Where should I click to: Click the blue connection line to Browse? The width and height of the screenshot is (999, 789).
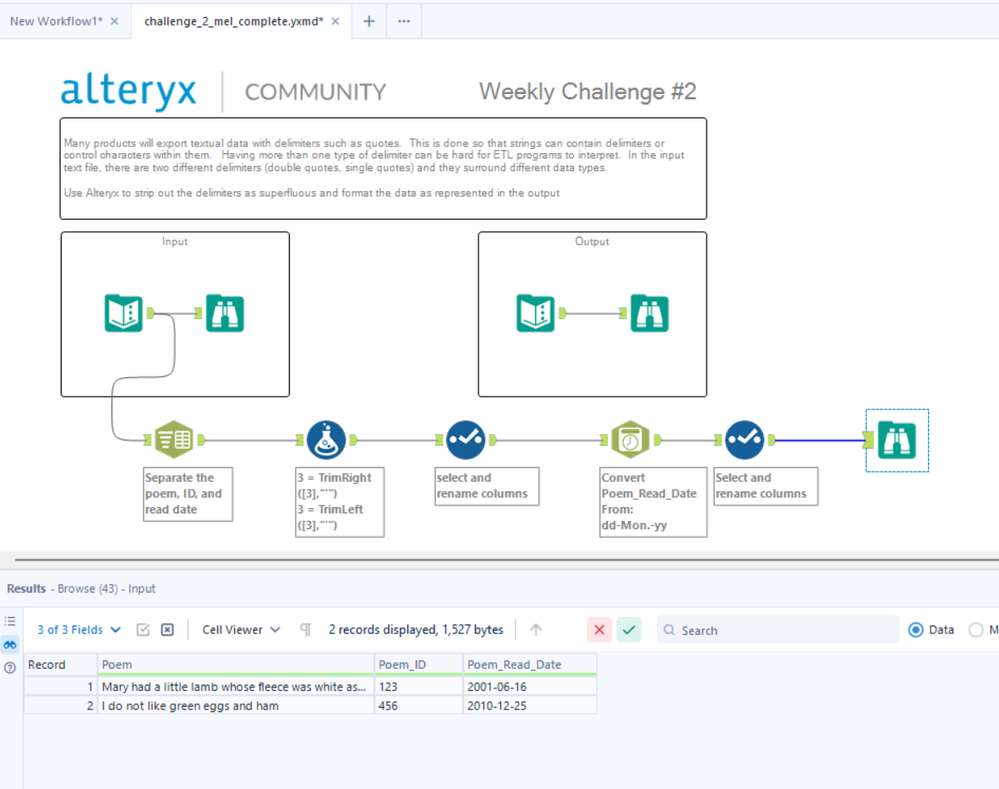(x=819, y=440)
